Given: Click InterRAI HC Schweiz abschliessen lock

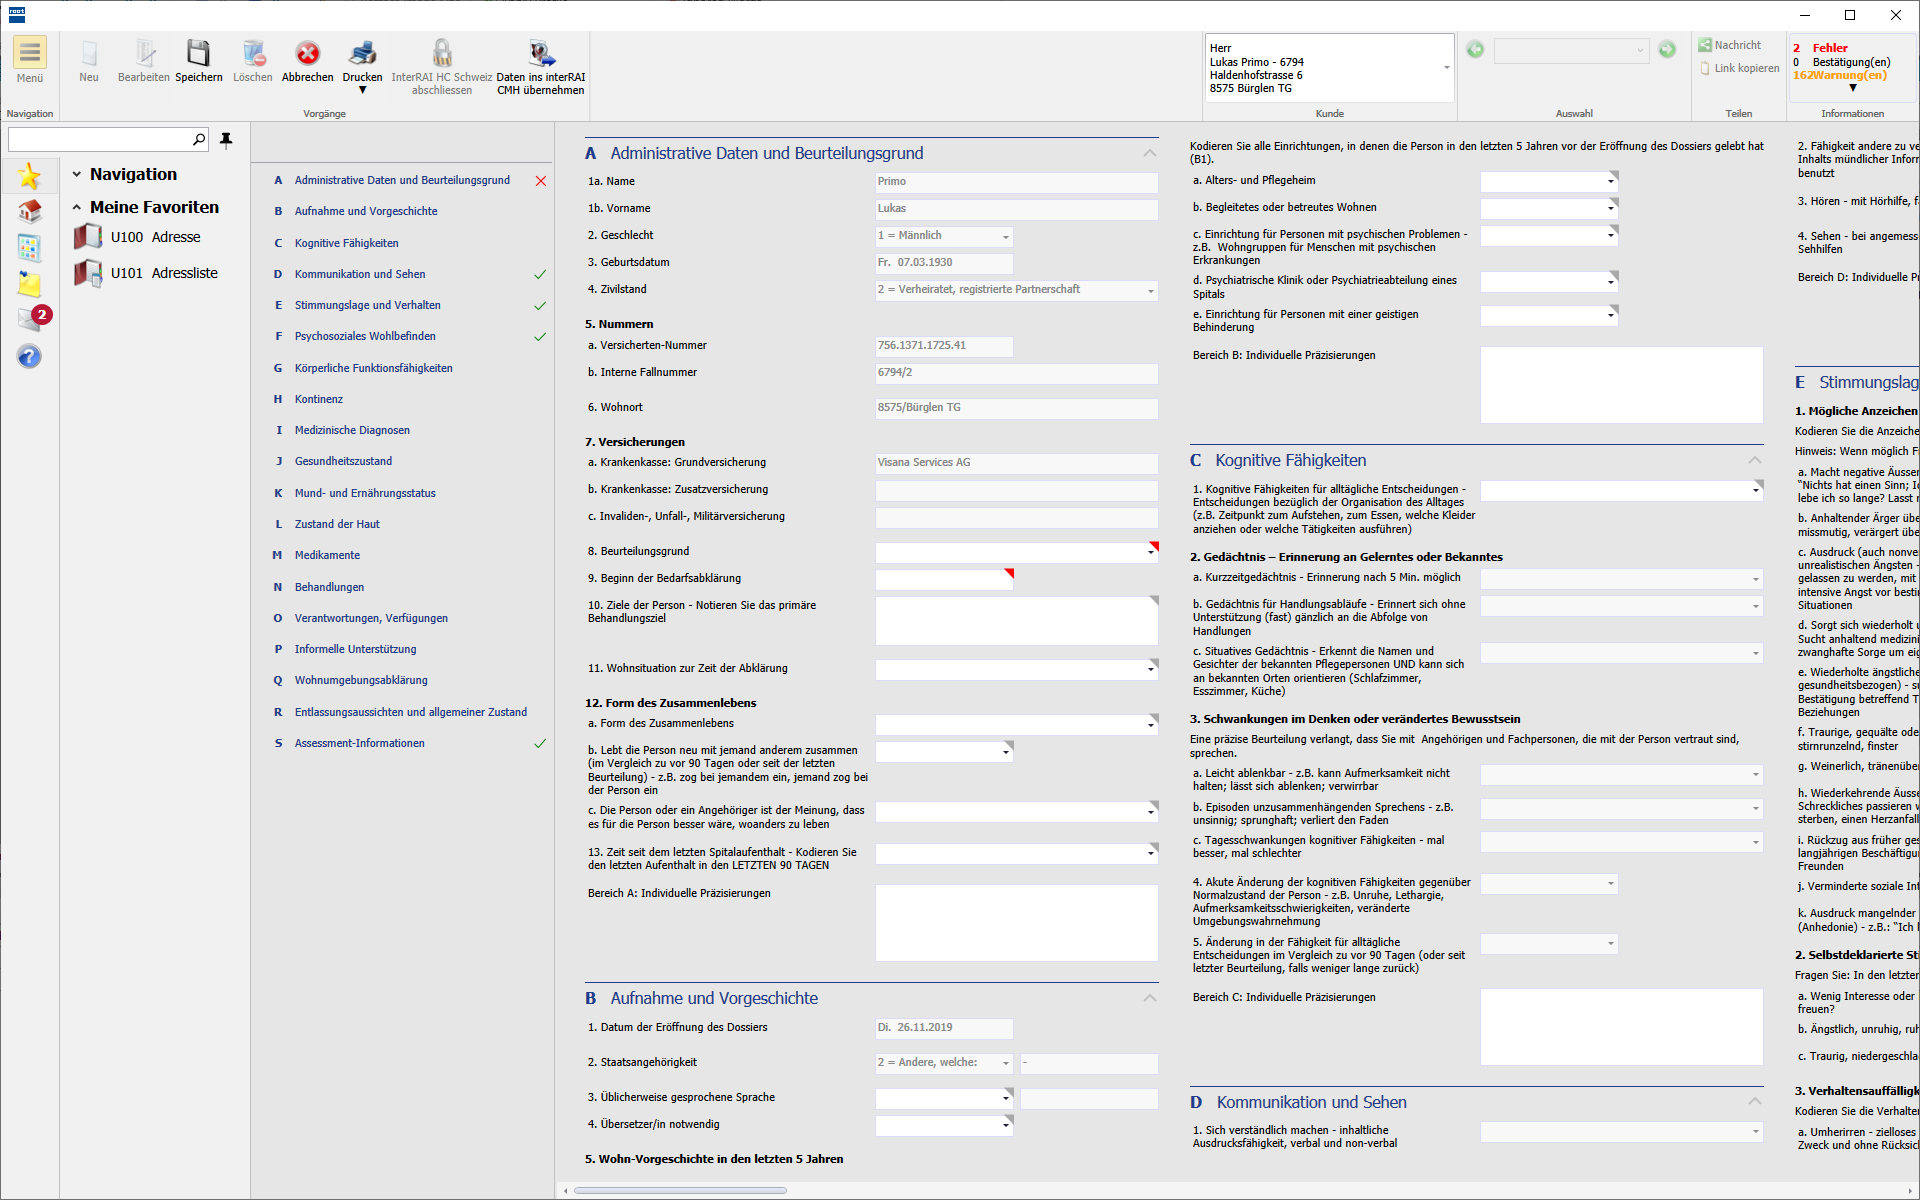Looking at the screenshot, I should click(x=442, y=66).
